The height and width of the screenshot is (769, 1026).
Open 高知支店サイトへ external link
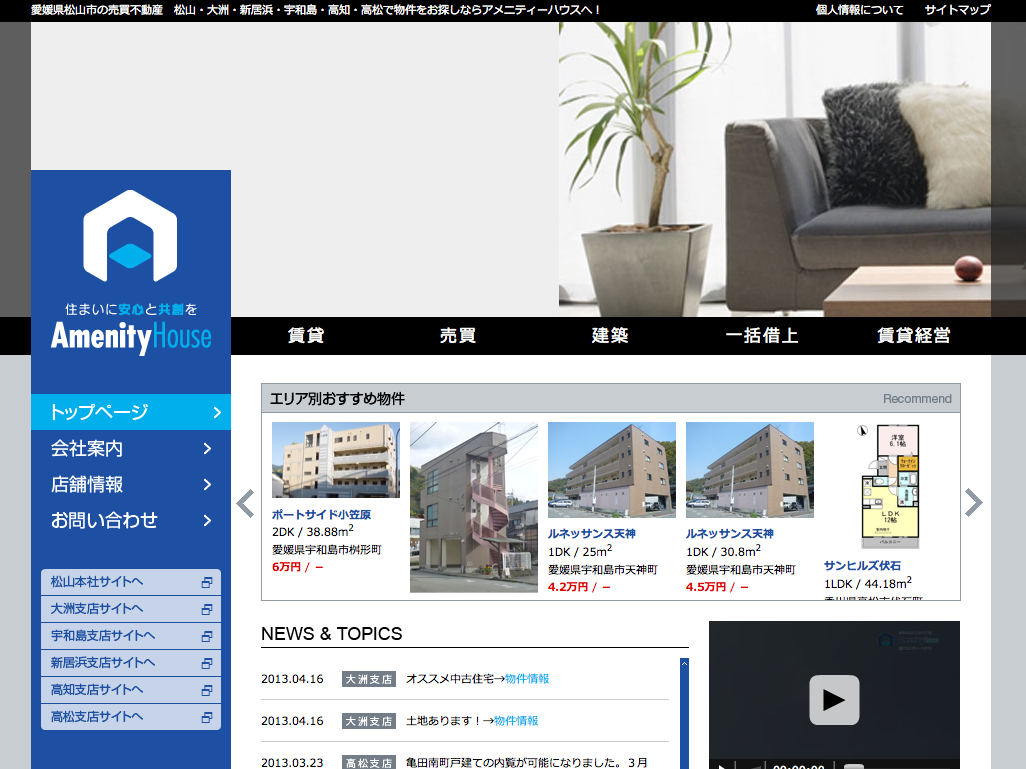coord(130,690)
